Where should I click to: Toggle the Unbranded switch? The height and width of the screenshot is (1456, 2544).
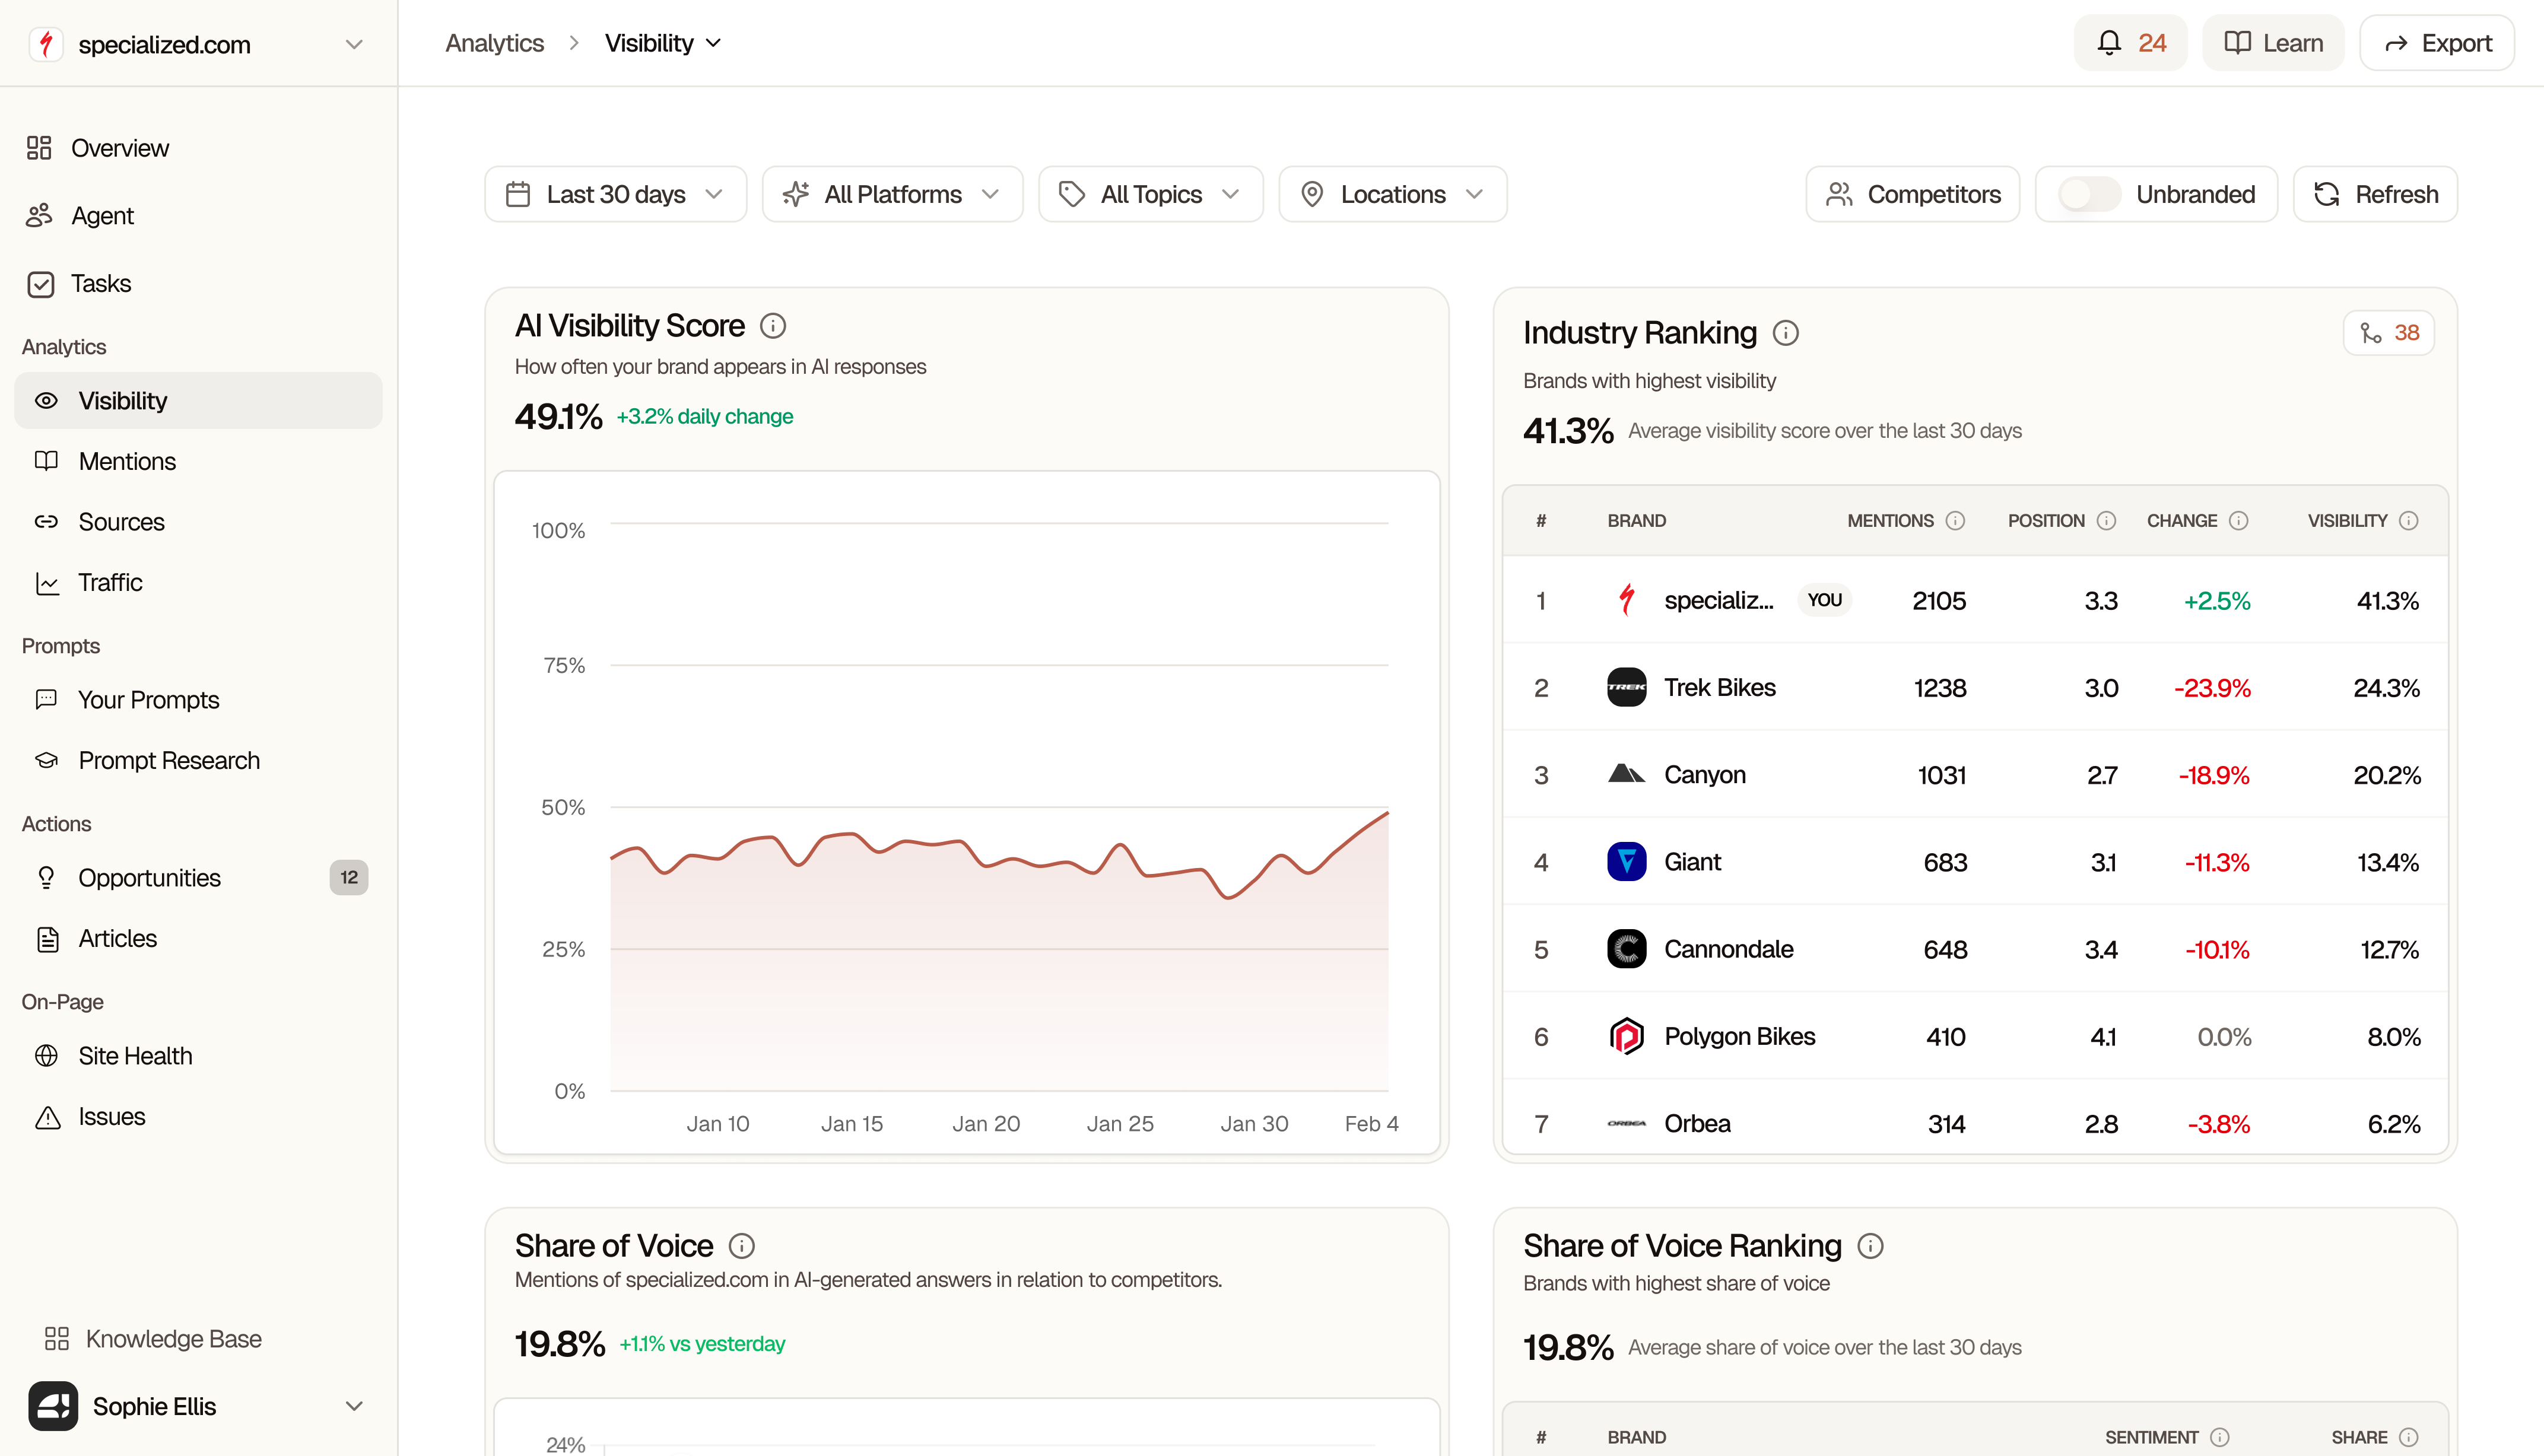point(2090,194)
